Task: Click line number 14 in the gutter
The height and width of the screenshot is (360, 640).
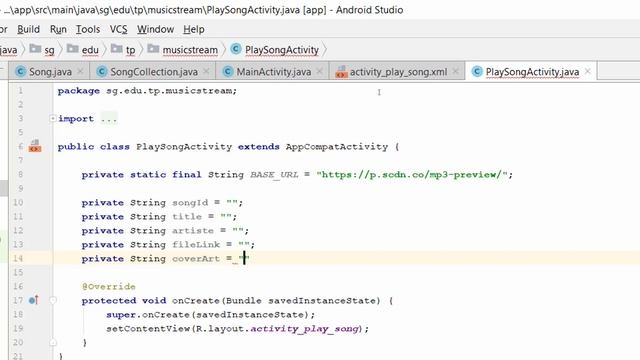Action: pos(18,258)
